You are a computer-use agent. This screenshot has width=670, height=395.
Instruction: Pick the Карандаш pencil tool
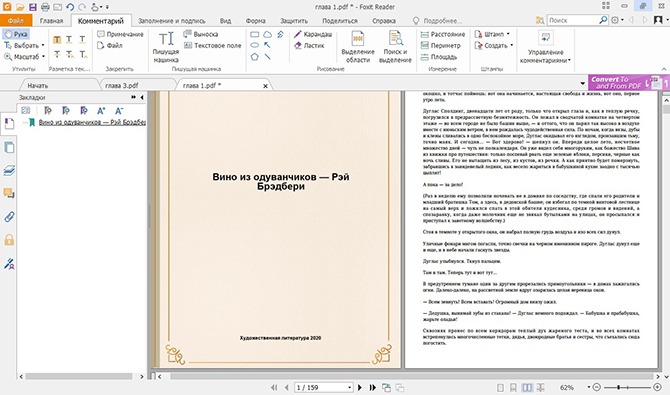(x=313, y=34)
